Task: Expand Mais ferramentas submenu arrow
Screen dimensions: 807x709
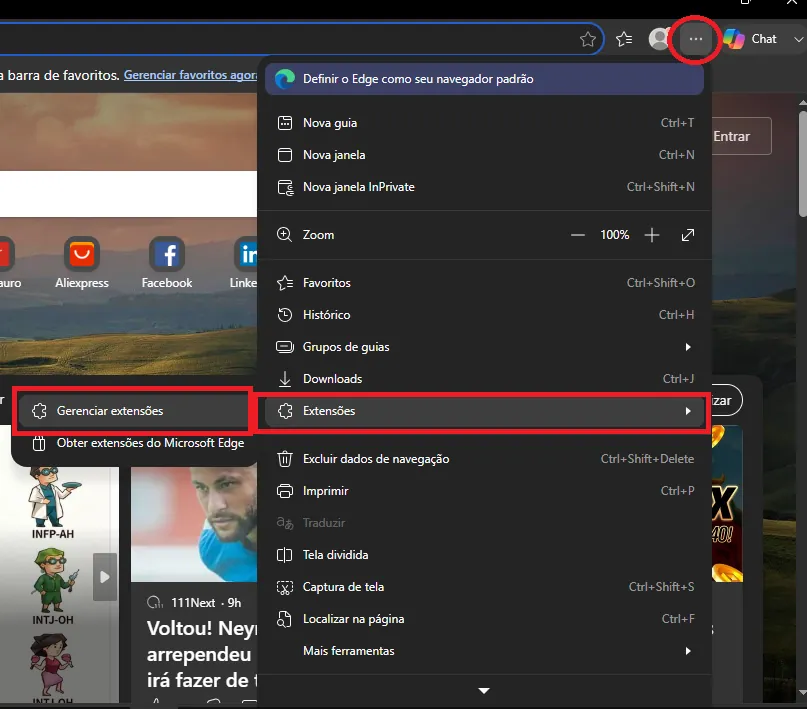Action: (688, 651)
